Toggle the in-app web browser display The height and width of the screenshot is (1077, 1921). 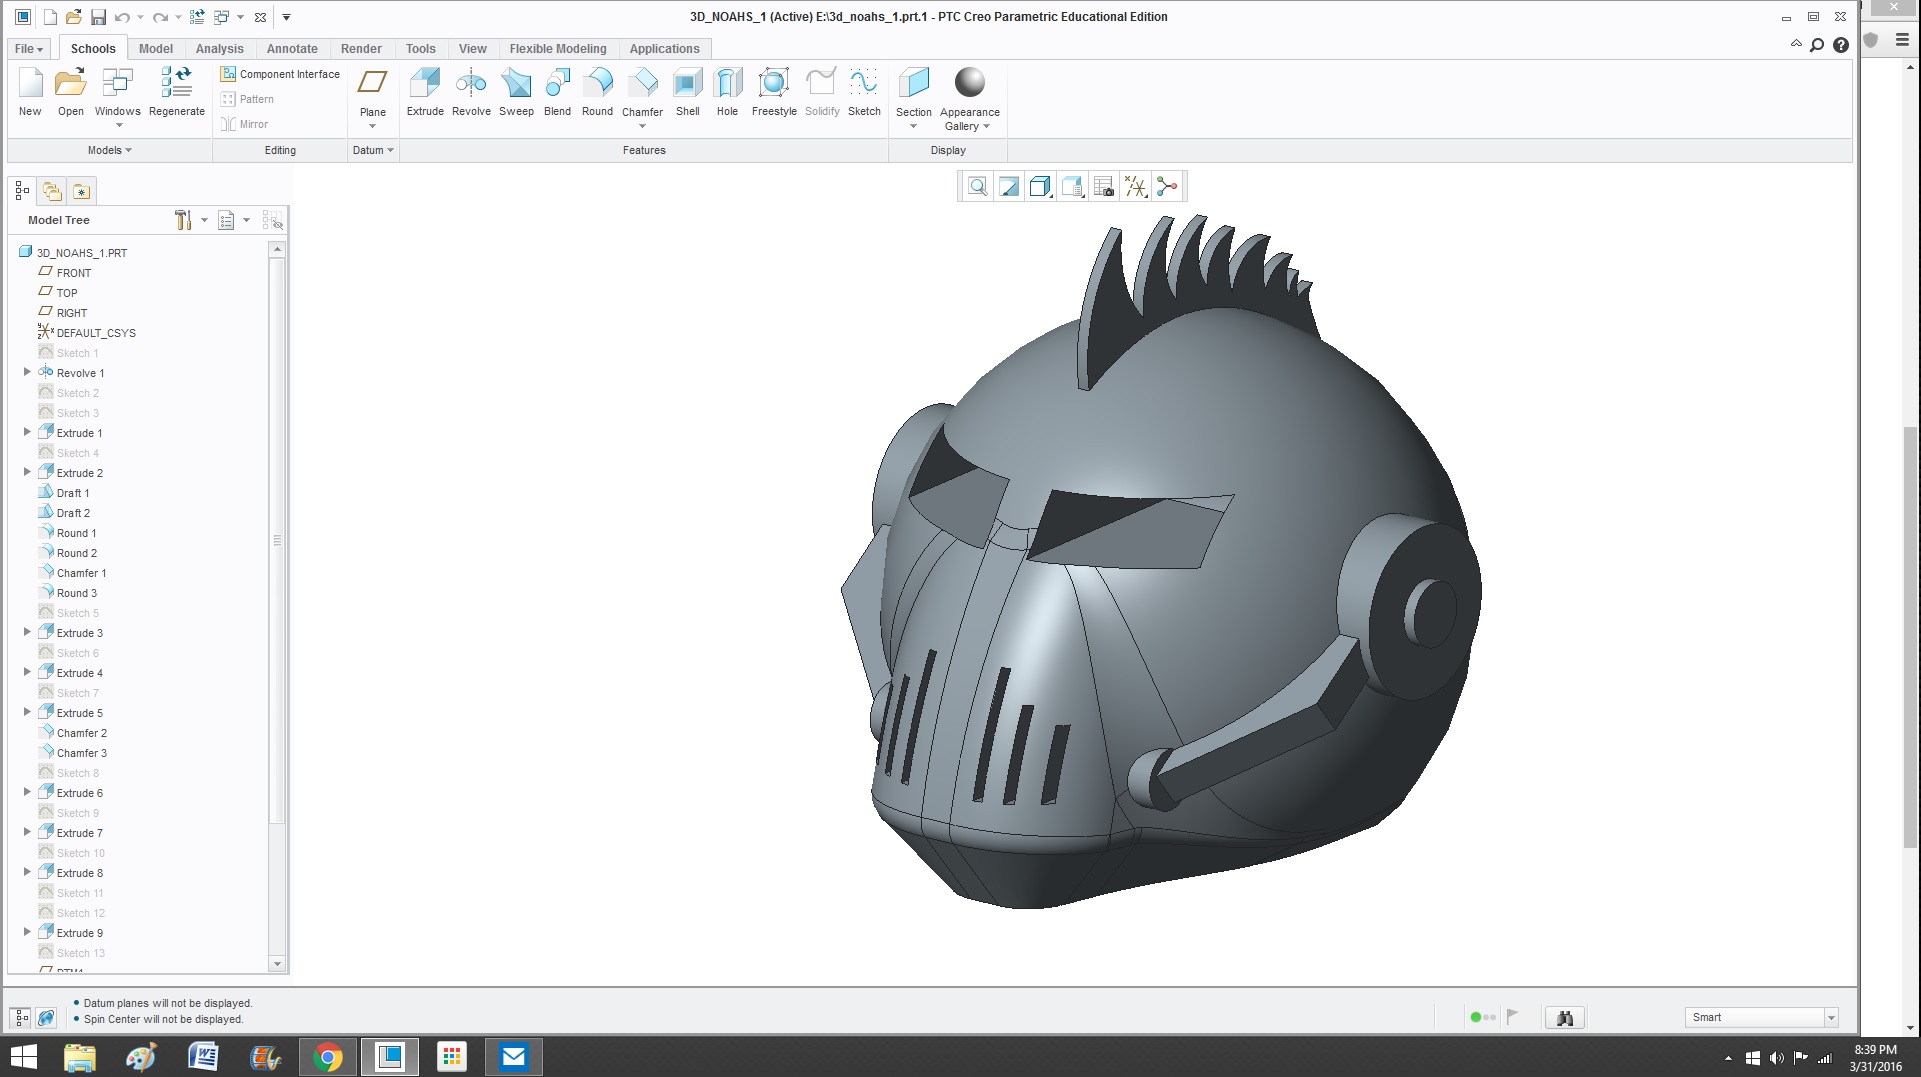tap(46, 1018)
